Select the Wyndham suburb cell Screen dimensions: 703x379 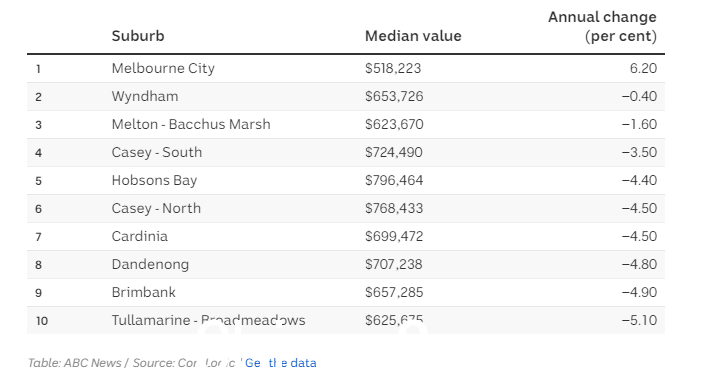[145, 96]
